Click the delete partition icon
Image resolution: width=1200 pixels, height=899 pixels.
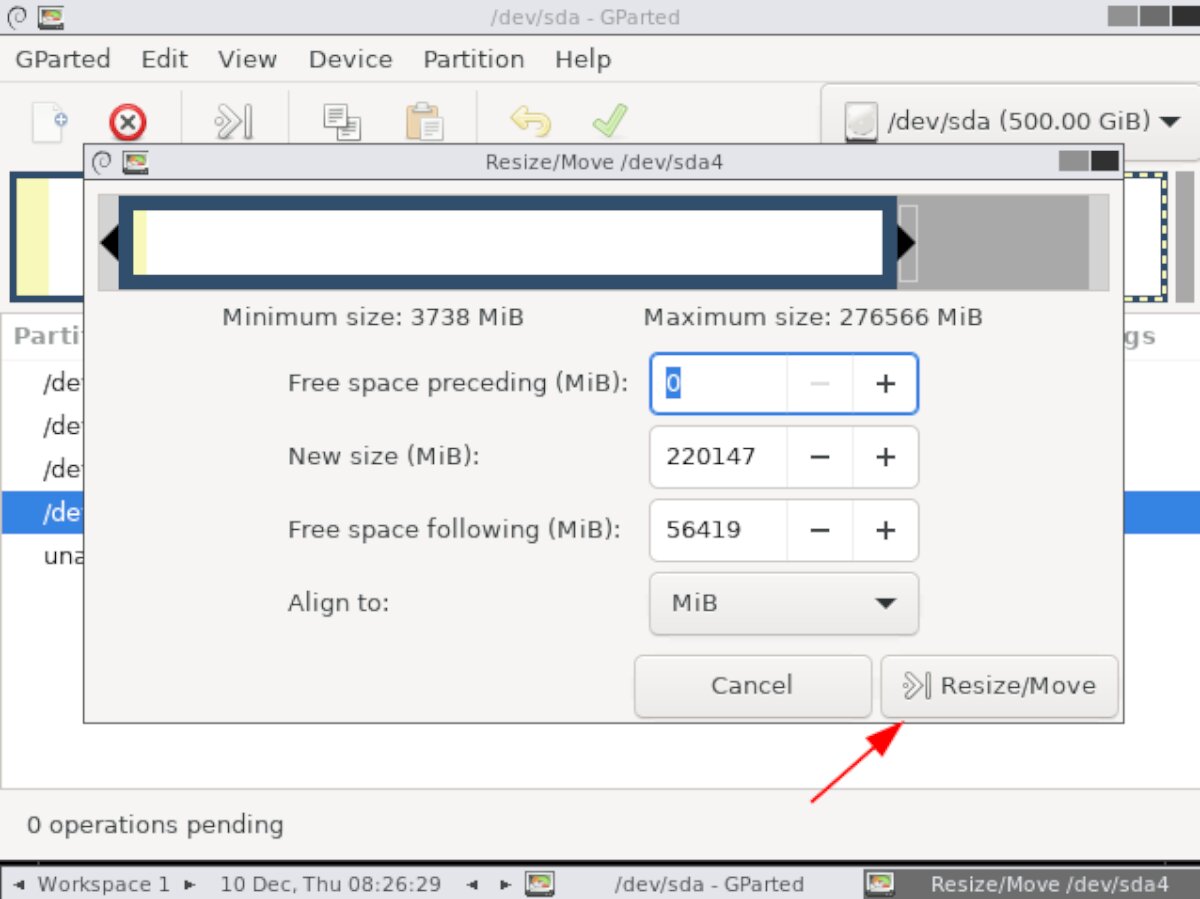click(x=127, y=121)
